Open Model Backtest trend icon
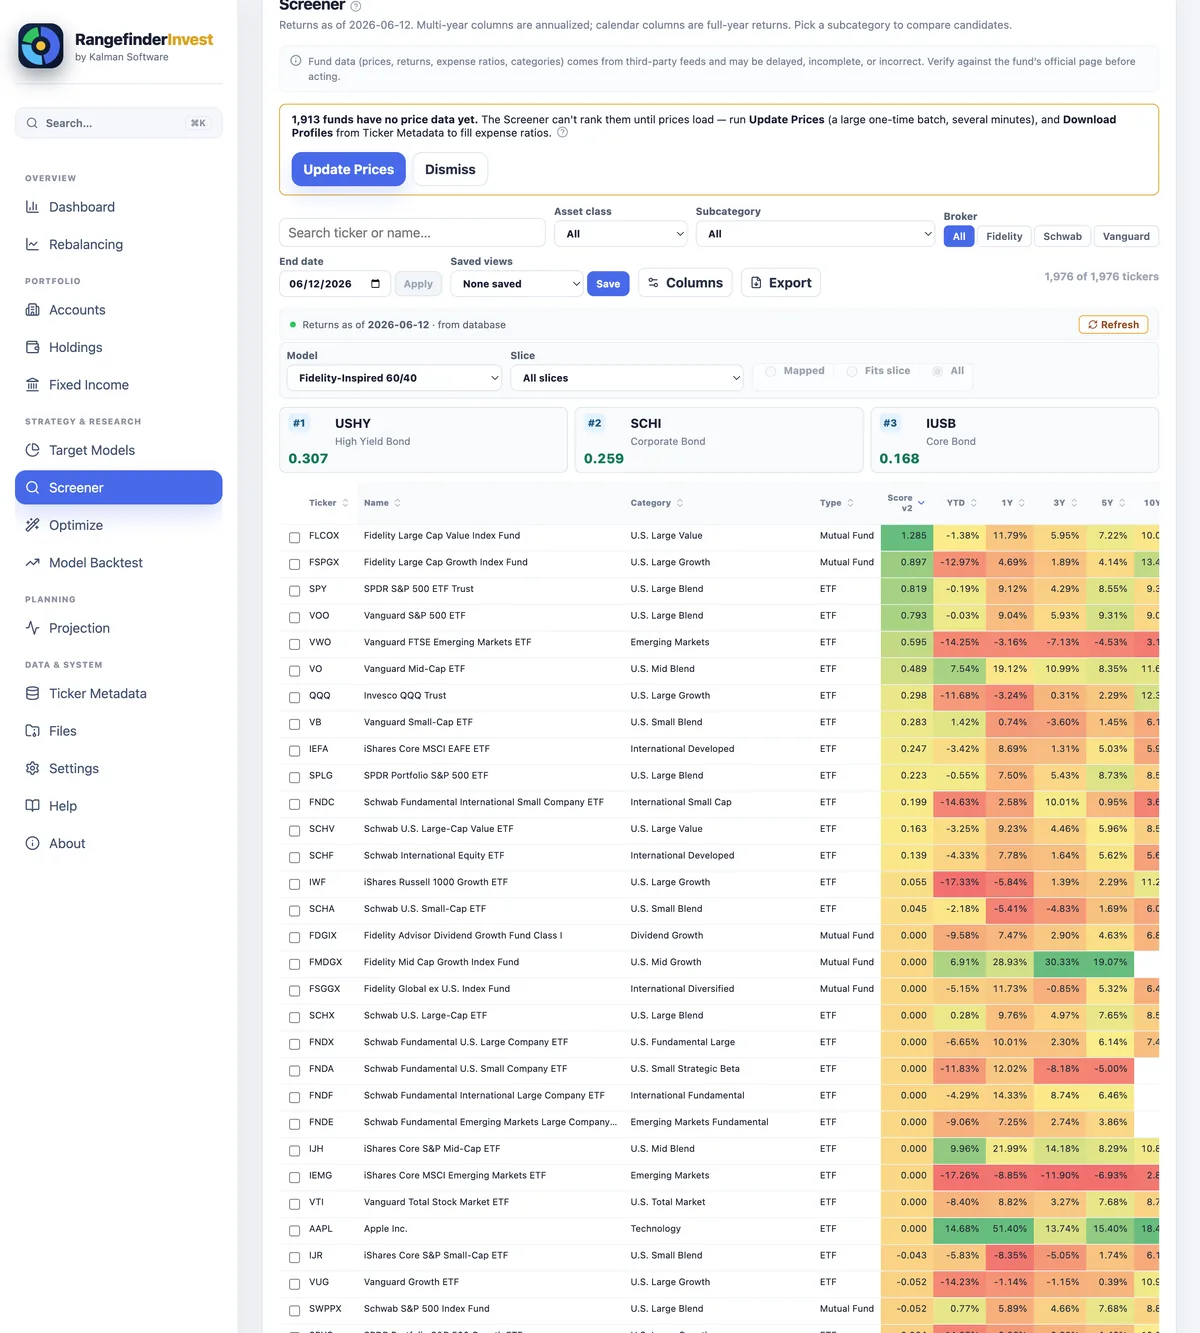The image size is (1200, 1333). (32, 563)
